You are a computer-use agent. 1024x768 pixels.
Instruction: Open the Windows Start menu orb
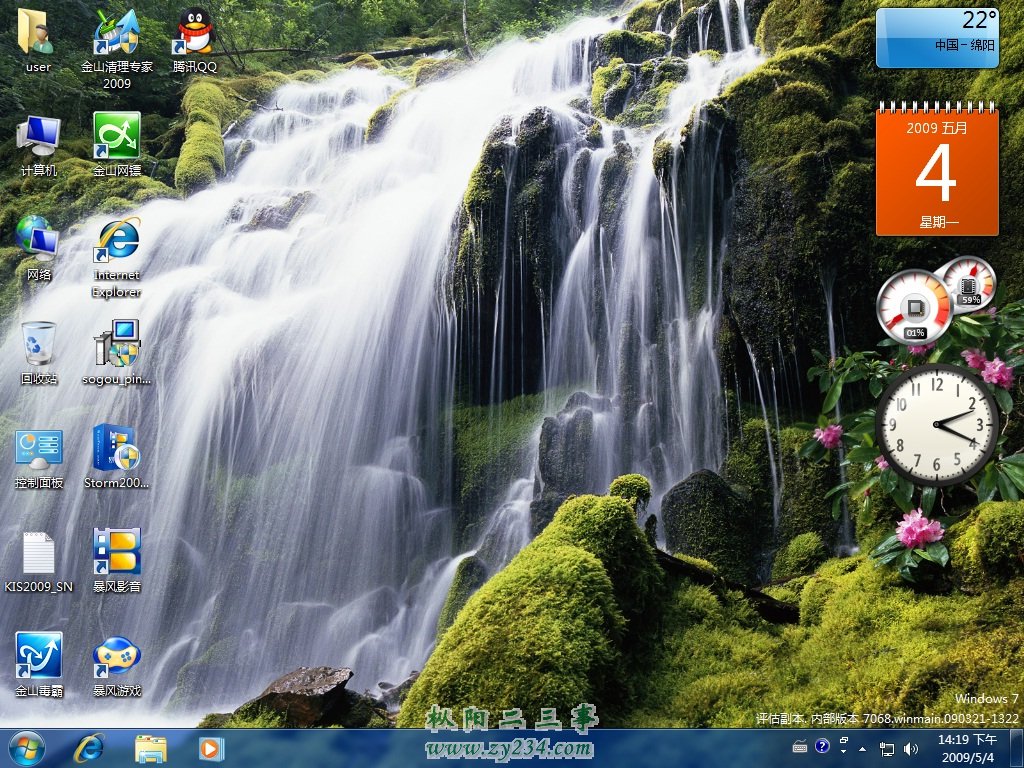point(26,748)
